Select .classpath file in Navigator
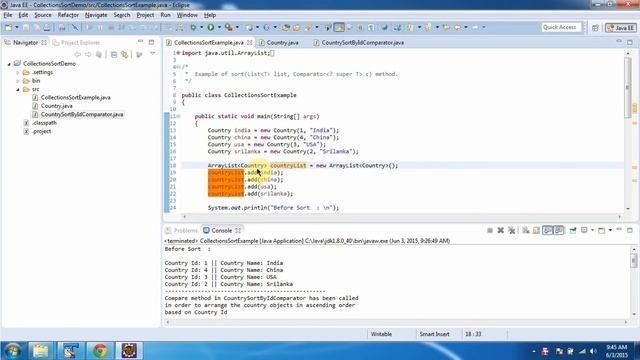 click(44, 123)
